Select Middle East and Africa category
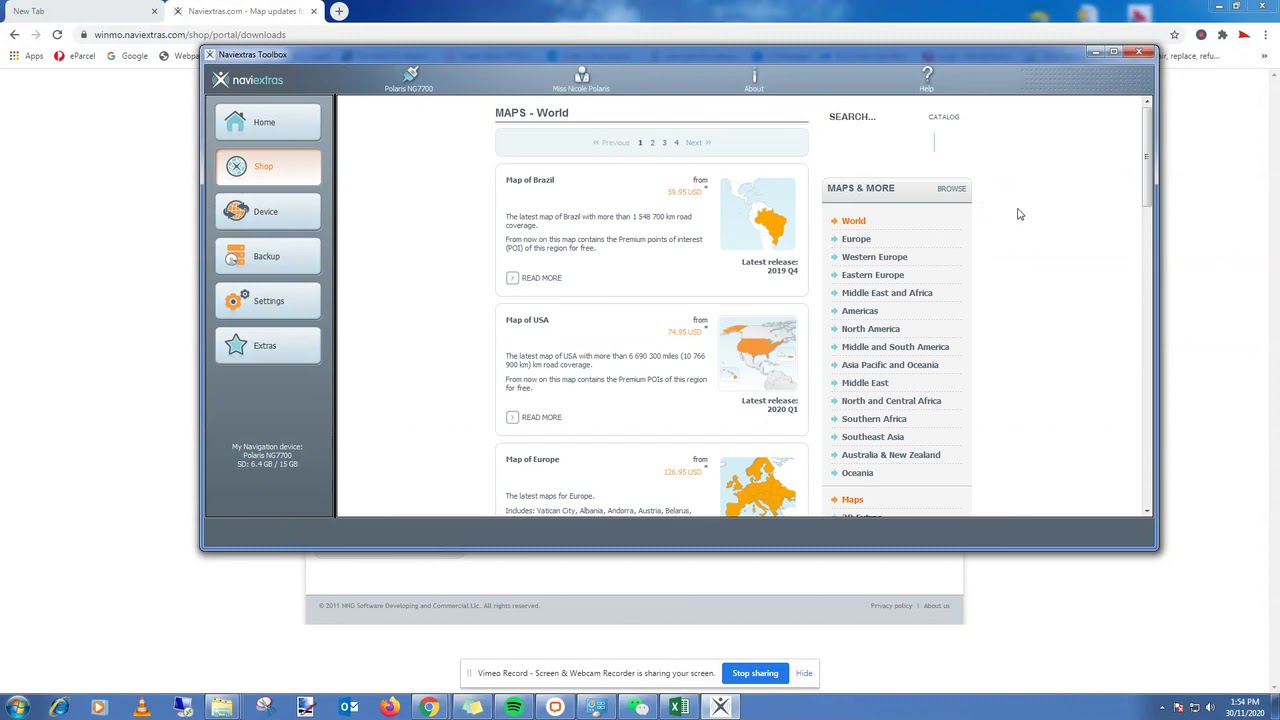The width and height of the screenshot is (1280, 720). point(887,293)
